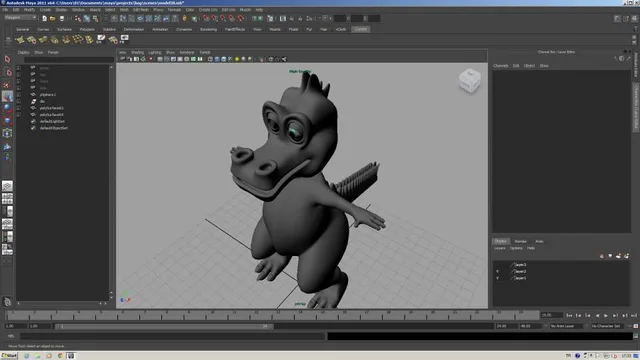Image resolution: width=640 pixels, height=360 pixels.
Task: Expand polySurface63 node in Outliner
Action: [19, 108]
